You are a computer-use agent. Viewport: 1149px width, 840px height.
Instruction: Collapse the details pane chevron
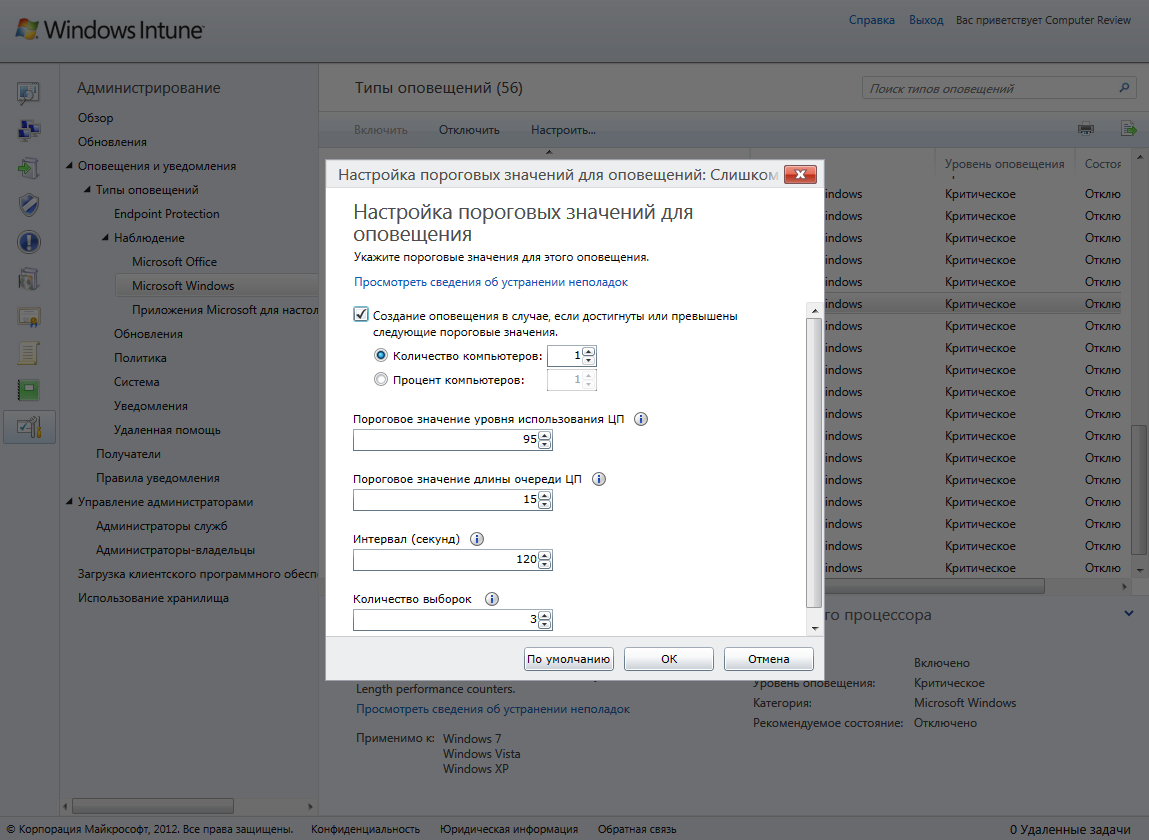[x=1128, y=614]
